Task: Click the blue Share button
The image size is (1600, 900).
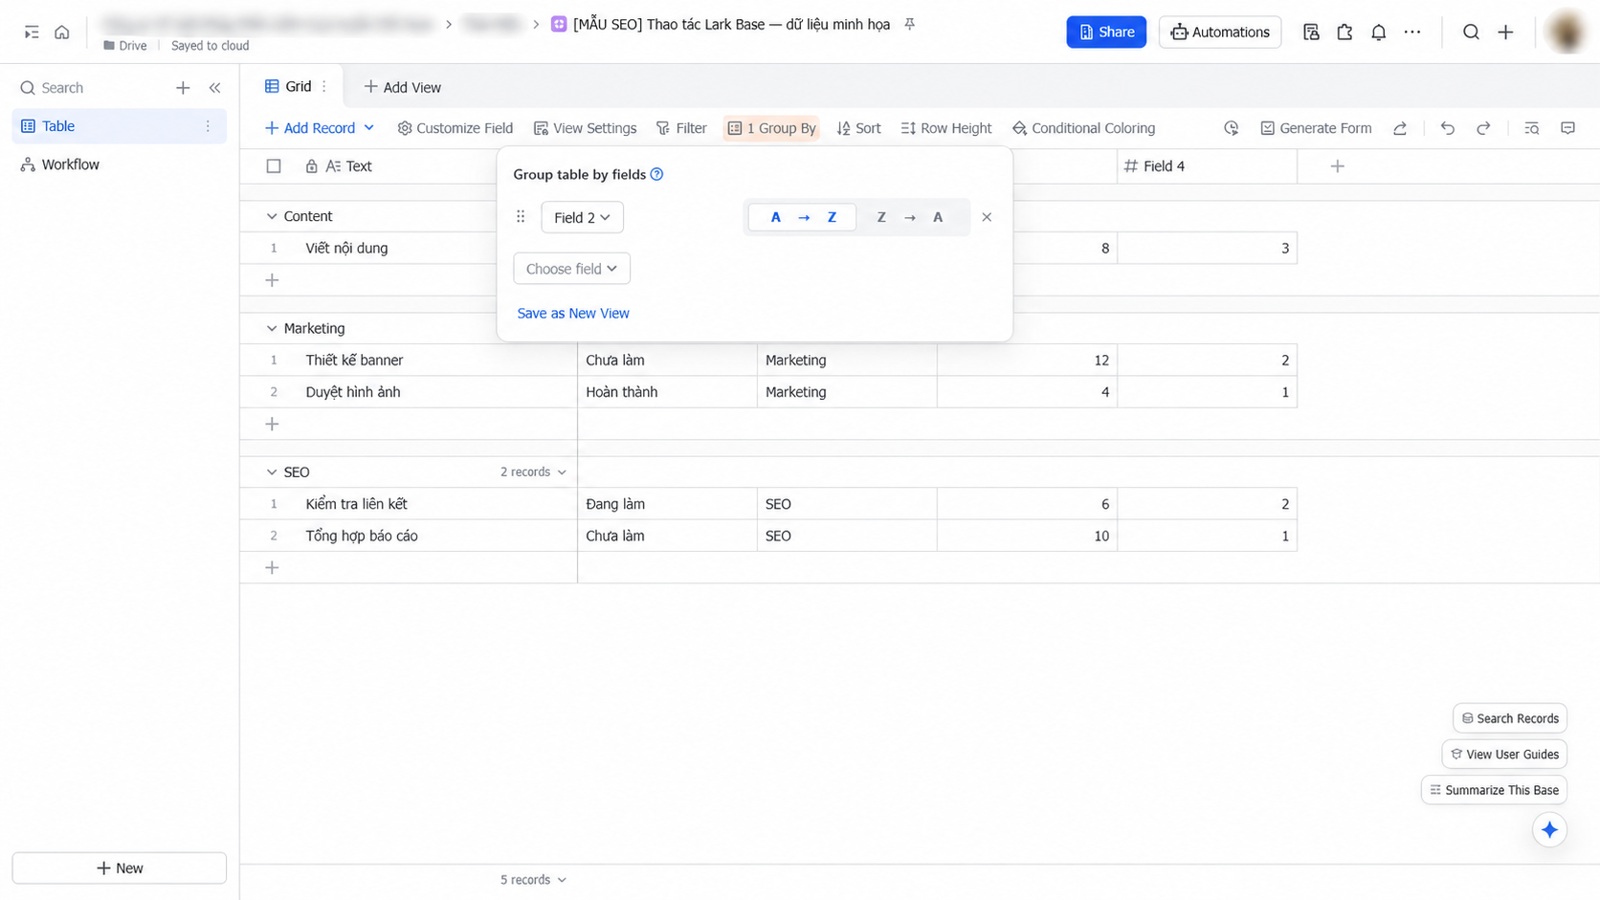Action: tap(1106, 32)
